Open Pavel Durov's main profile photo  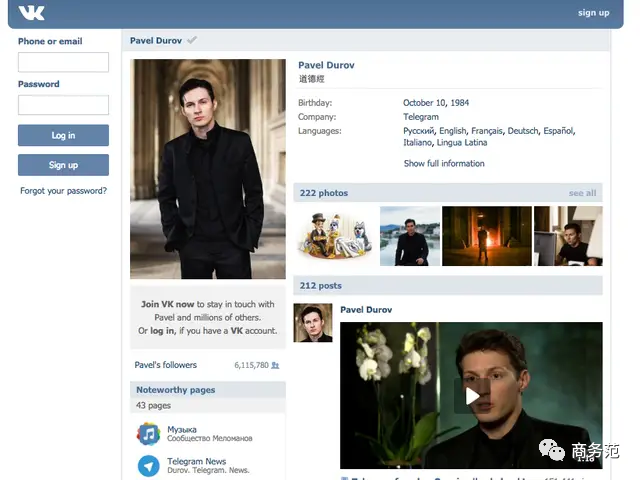pyautogui.click(x=208, y=169)
